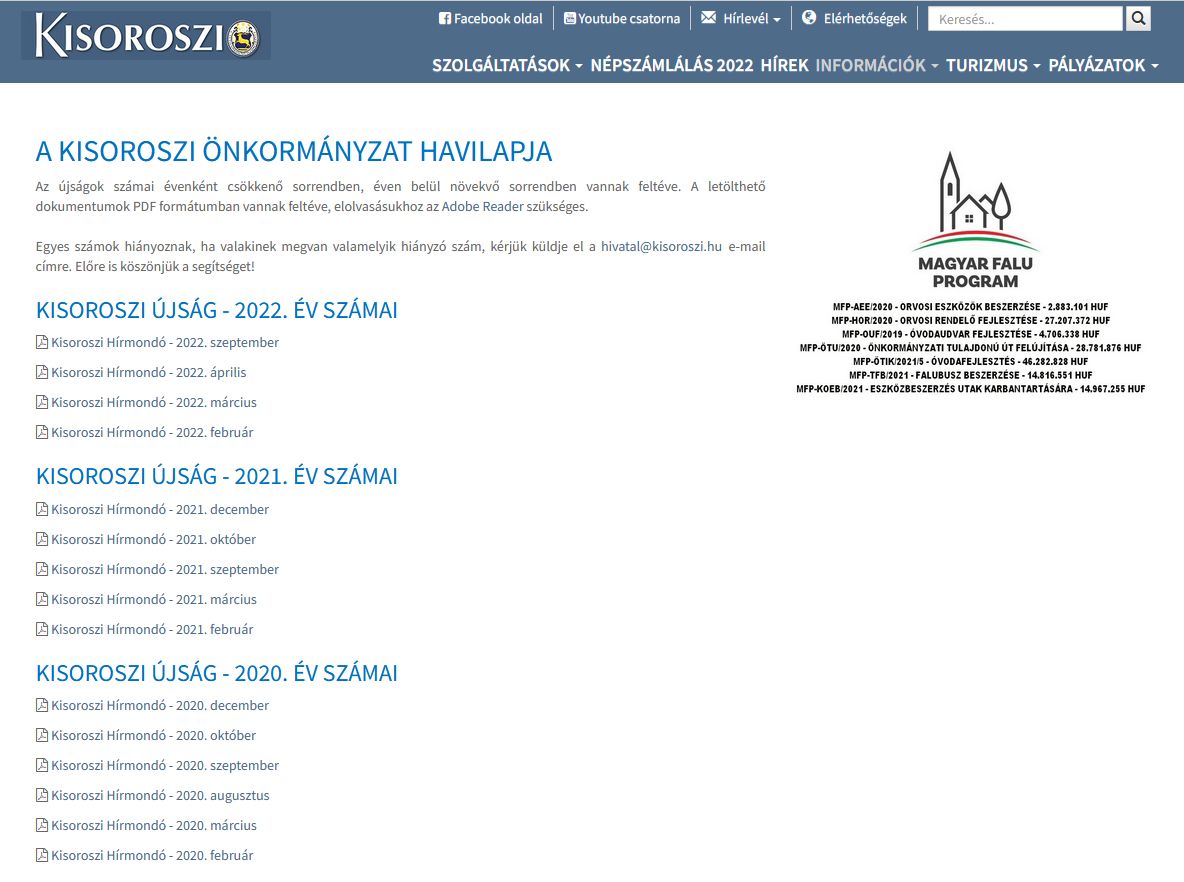
Task: Open Kisoroszi Hírmondó - 2020. augusztus
Action: tap(160, 795)
